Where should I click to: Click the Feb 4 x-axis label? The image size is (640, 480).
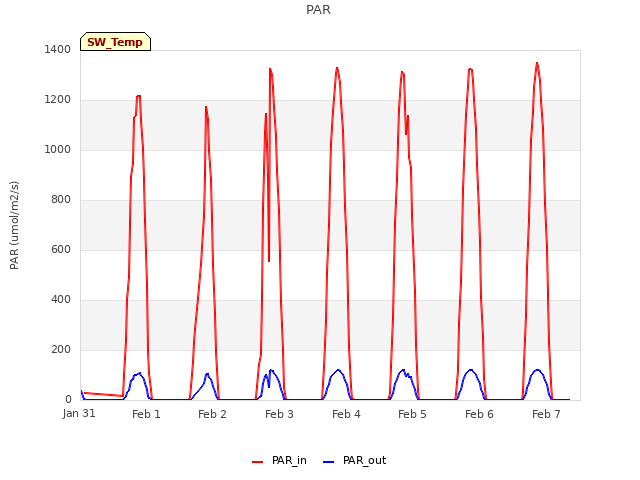(346, 414)
